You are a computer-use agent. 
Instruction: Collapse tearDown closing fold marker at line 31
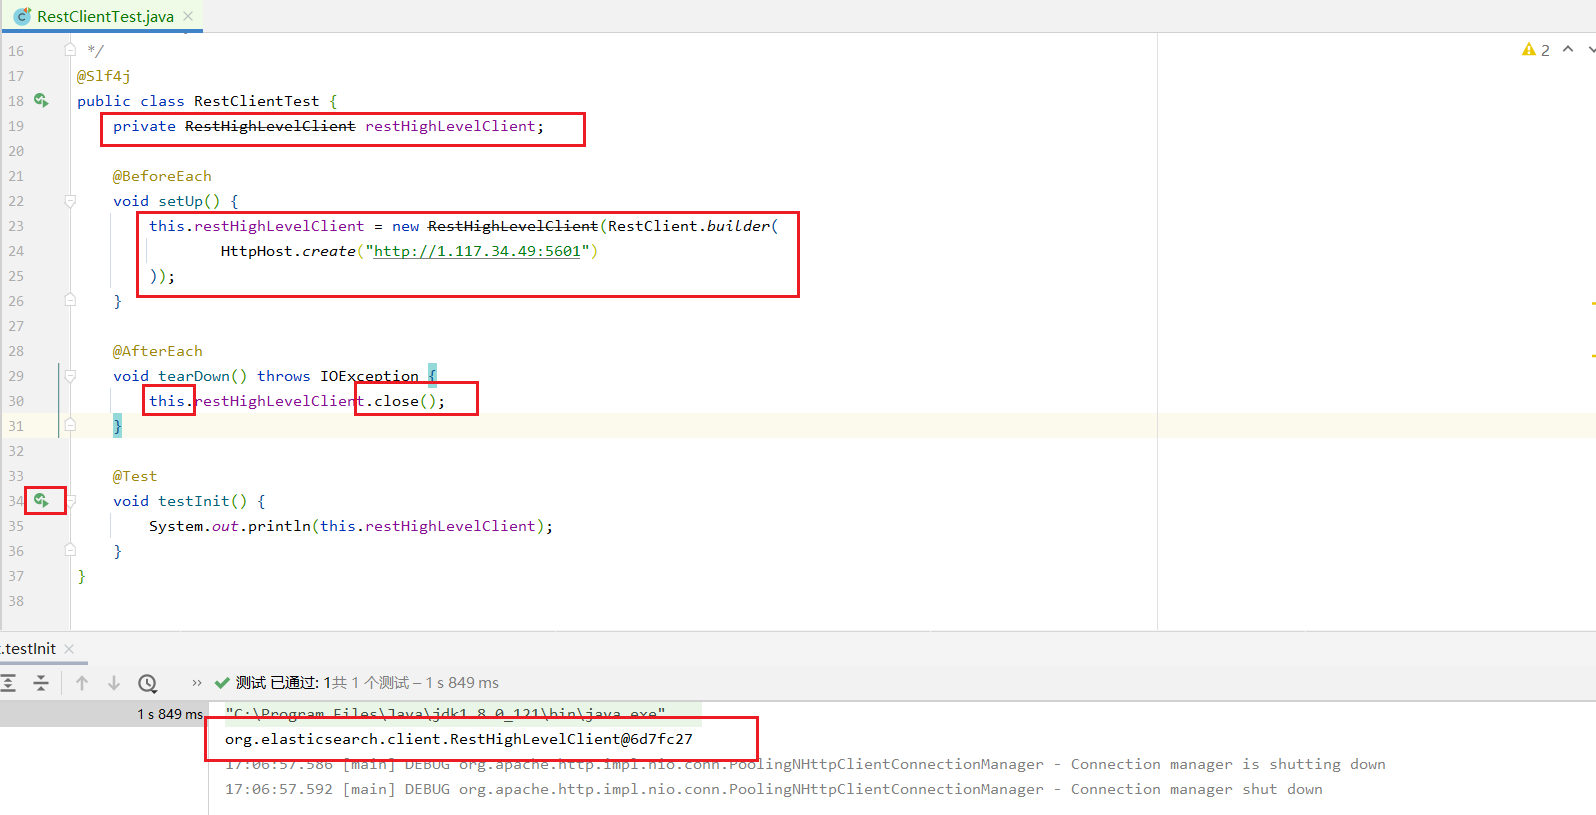tap(70, 424)
